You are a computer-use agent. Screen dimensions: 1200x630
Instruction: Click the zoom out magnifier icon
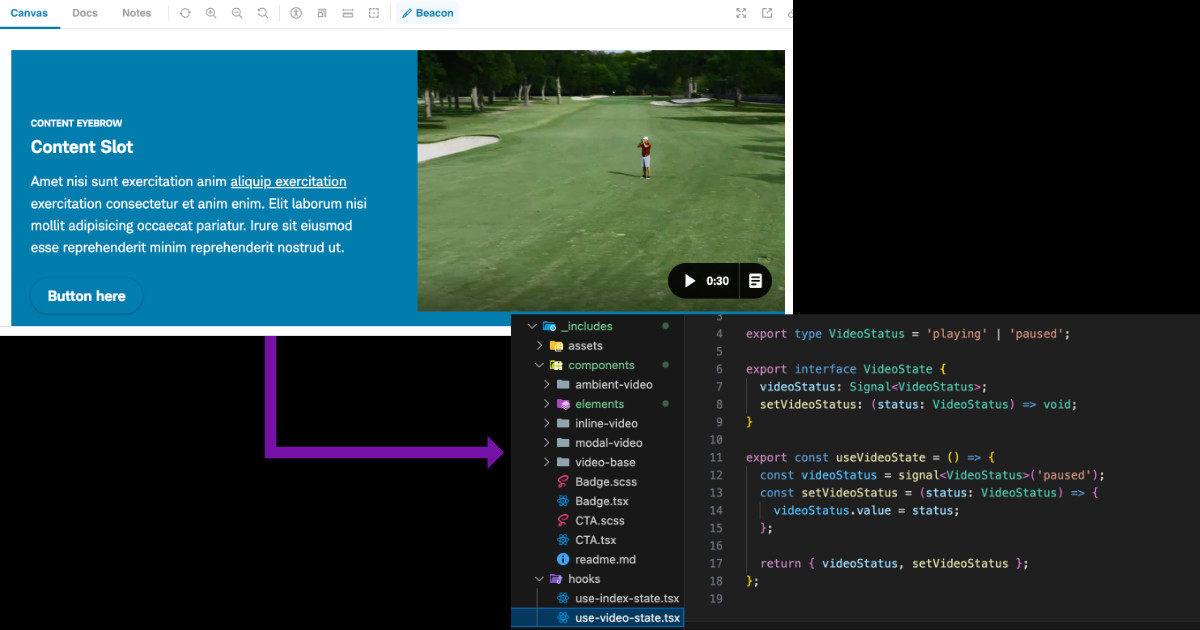coord(237,13)
